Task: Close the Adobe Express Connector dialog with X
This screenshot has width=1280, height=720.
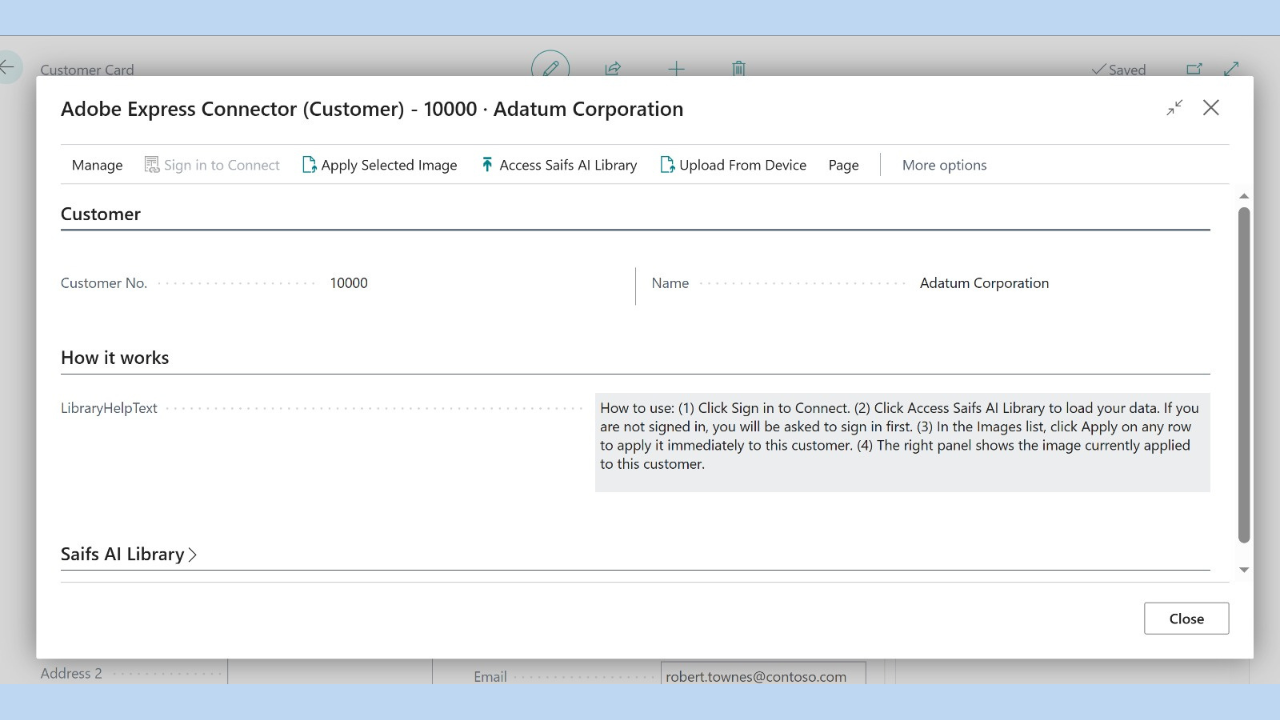Action: coord(1211,108)
